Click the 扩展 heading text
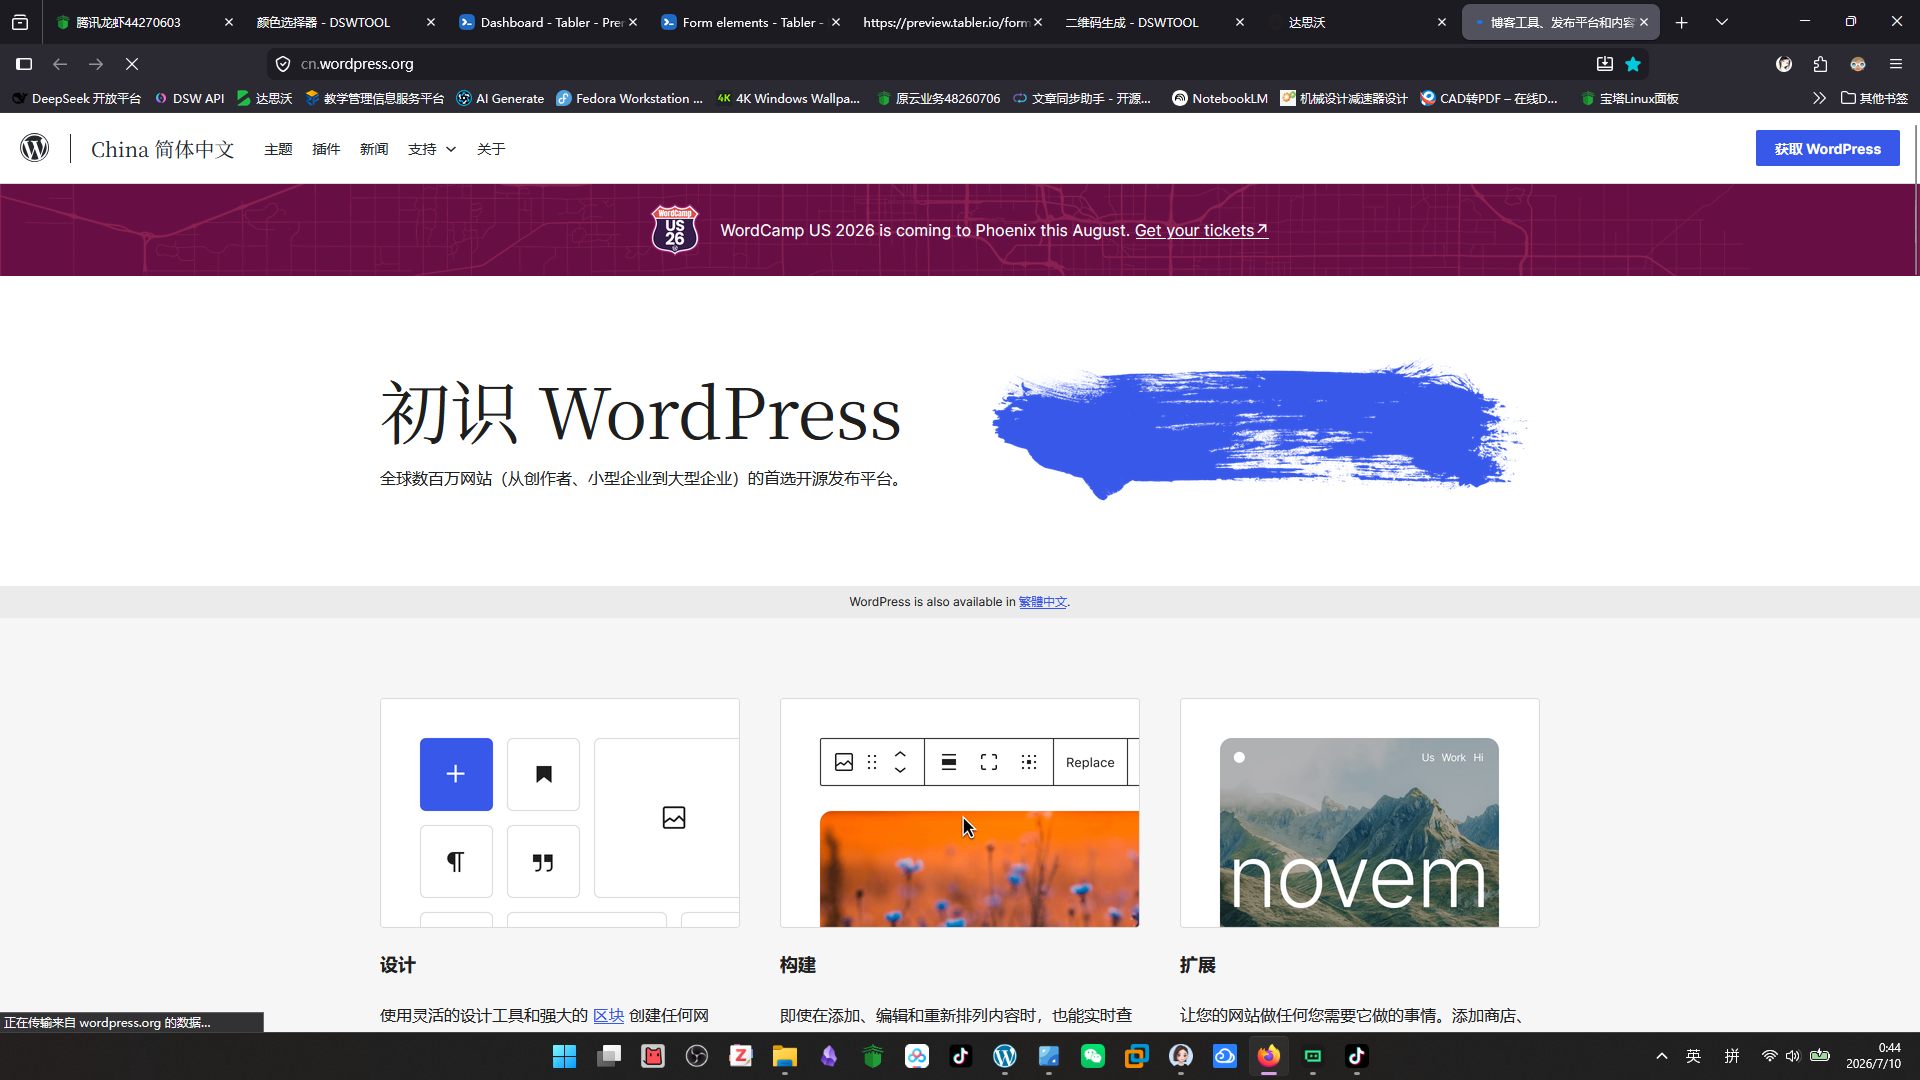The height and width of the screenshot is (1080, 1920). point(1198,965)
